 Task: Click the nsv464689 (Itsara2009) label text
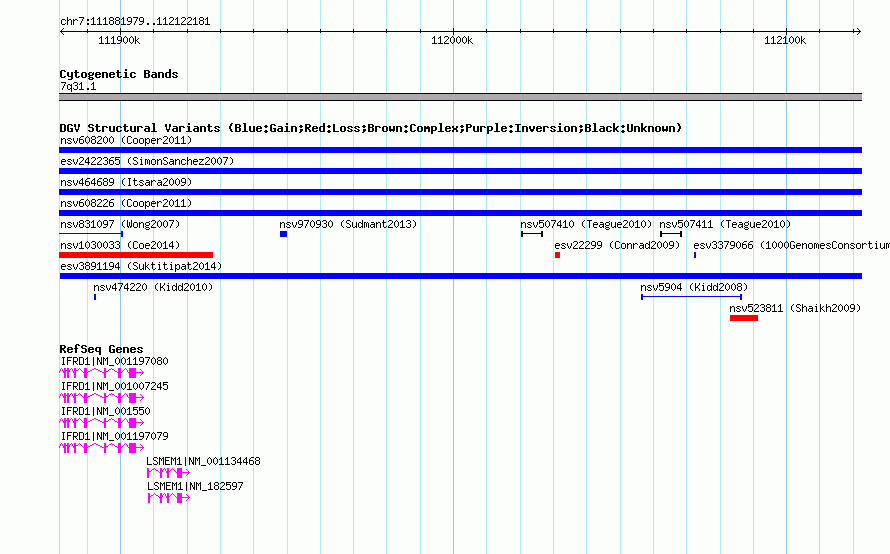pos(126,182)
